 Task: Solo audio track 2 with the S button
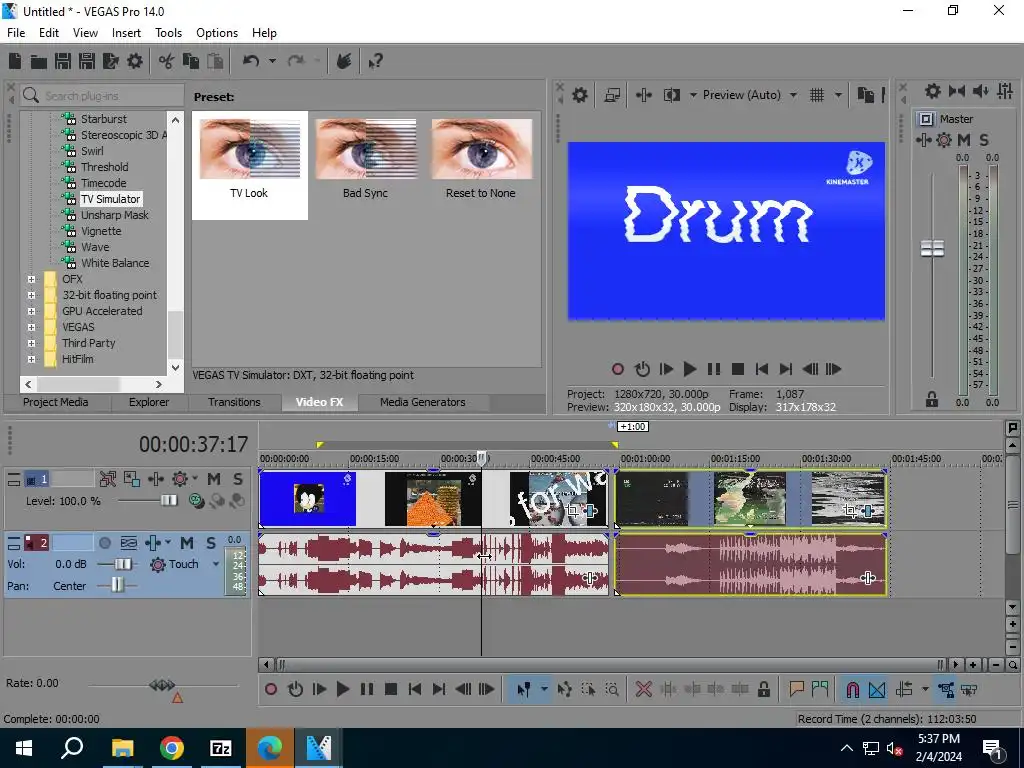pos(211,543)
